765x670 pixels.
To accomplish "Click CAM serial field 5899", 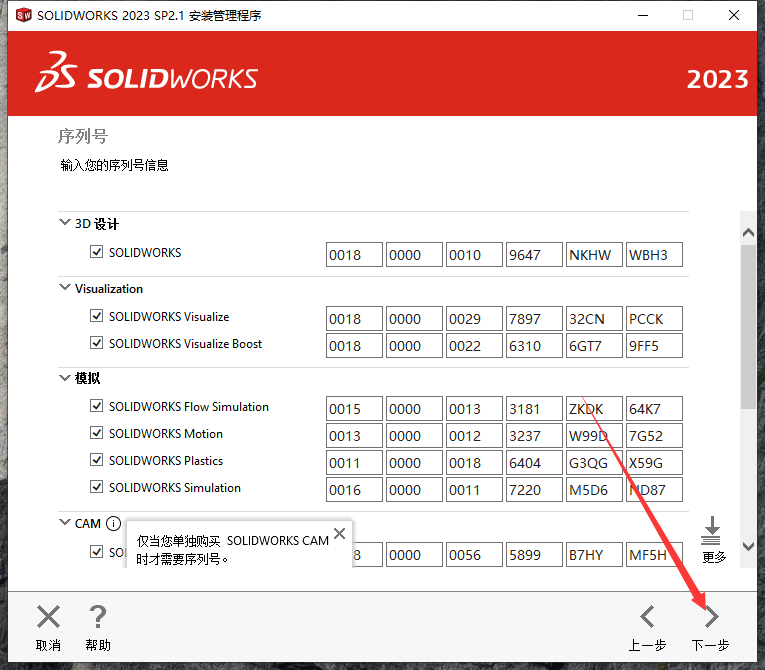I will [x=534, y=554].
